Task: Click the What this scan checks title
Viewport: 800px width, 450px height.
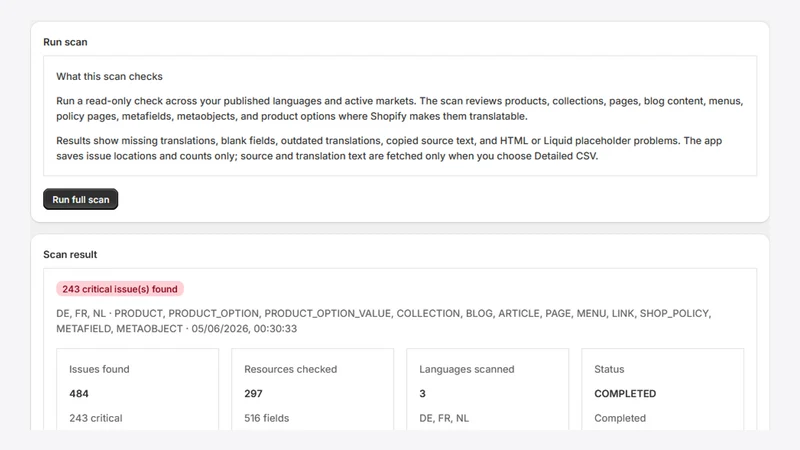Action: coord(109,77)
